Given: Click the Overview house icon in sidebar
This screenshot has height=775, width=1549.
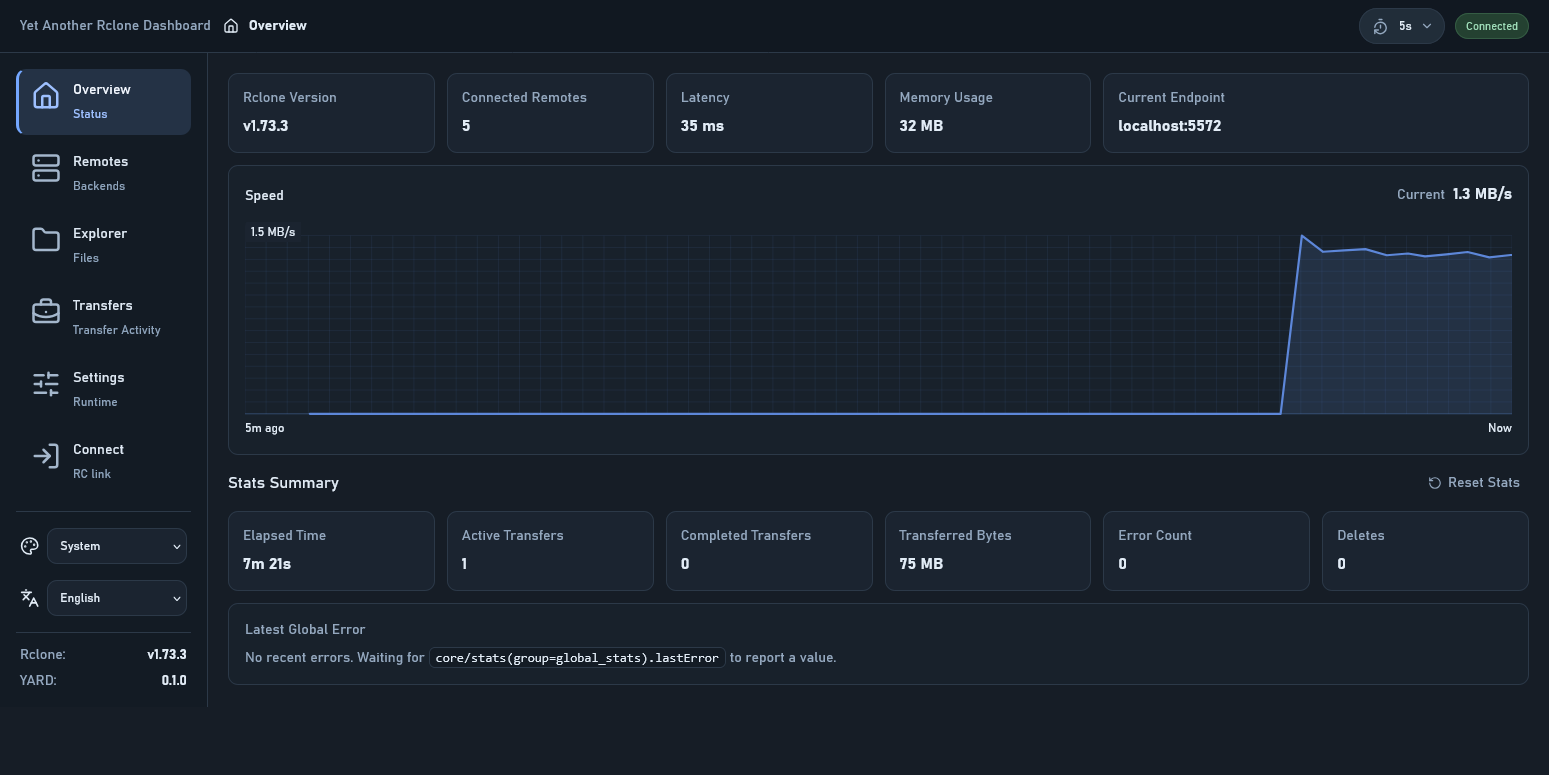Looking at the screenshot, I should pyautogui.click(x=46, y=96).
